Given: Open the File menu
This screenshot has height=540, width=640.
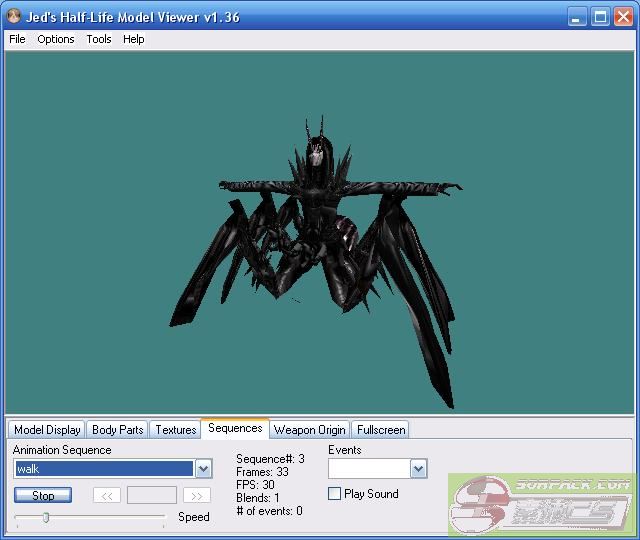Looking at the screenshot, I should click(17, 39).
